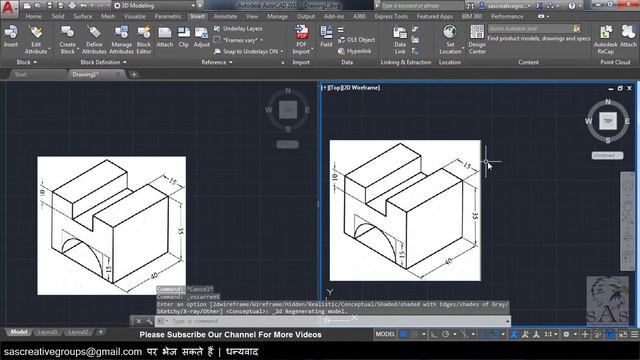Open the Express Tools ribbon tab
Image resolution: width=640 pixels, height=360 pixels.
pyautogui.click(x=391, y=16)
